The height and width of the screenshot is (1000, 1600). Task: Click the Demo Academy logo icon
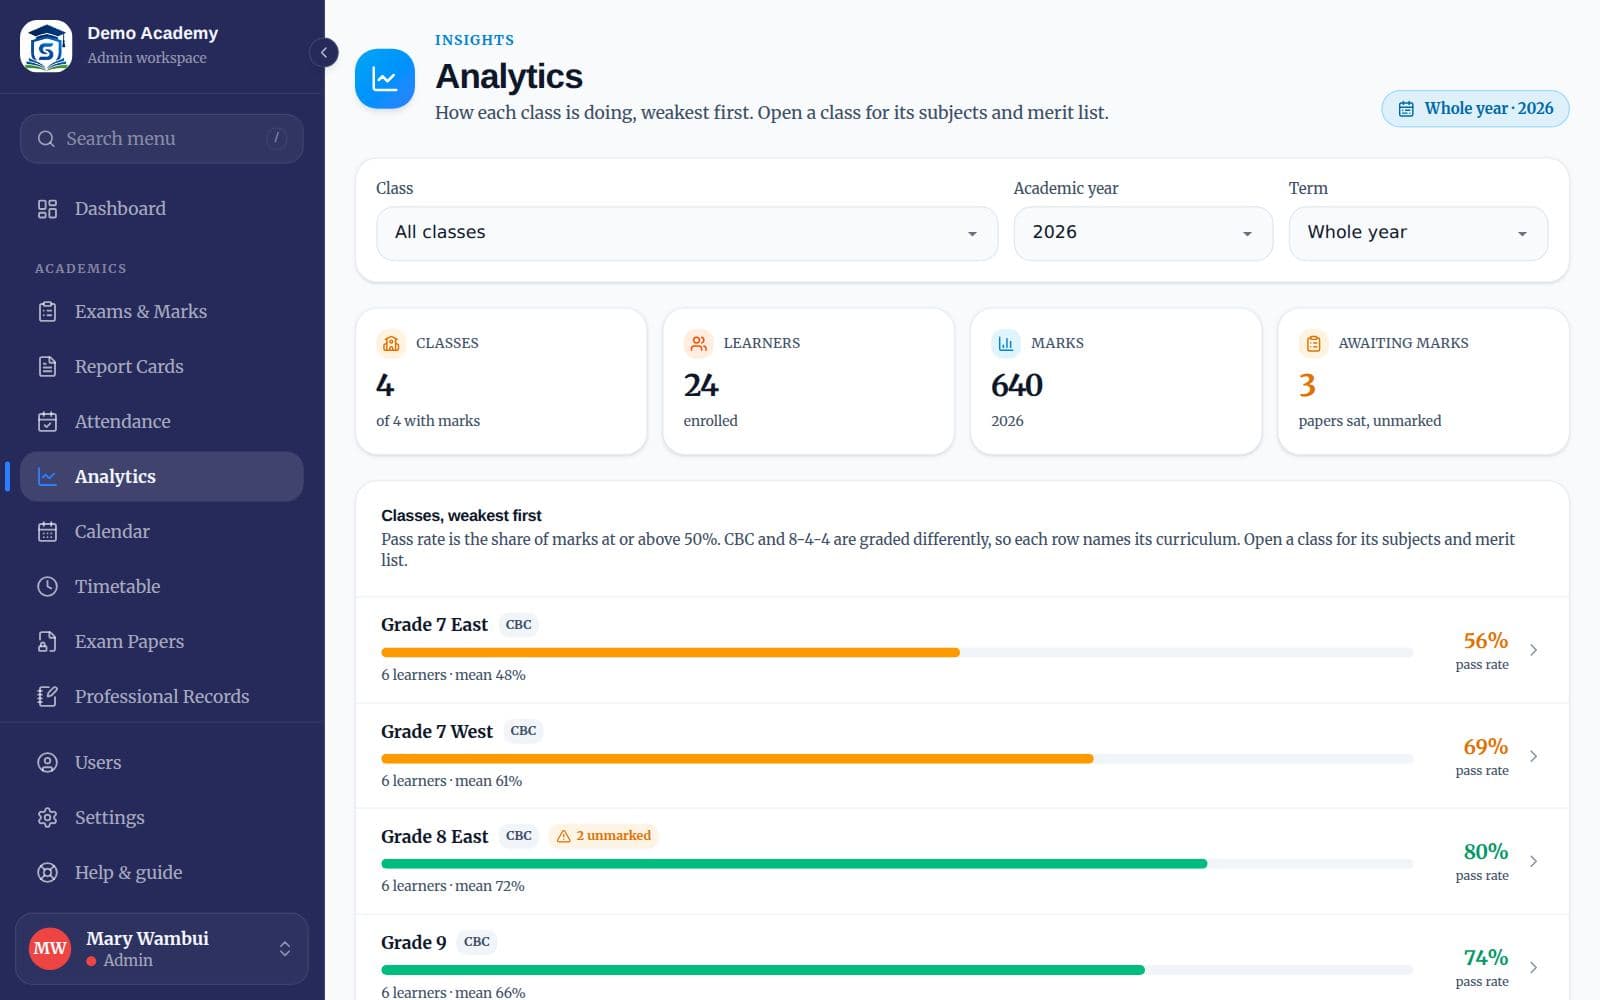[x=46, y=46]
